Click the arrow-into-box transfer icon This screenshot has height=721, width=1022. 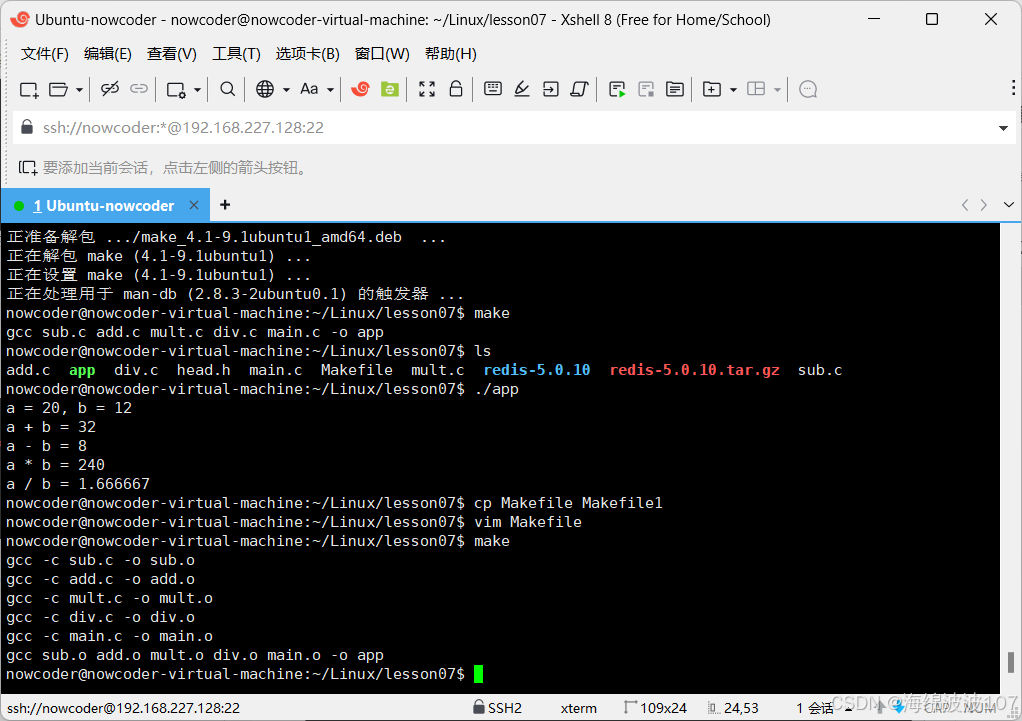(x=551, y=89)
